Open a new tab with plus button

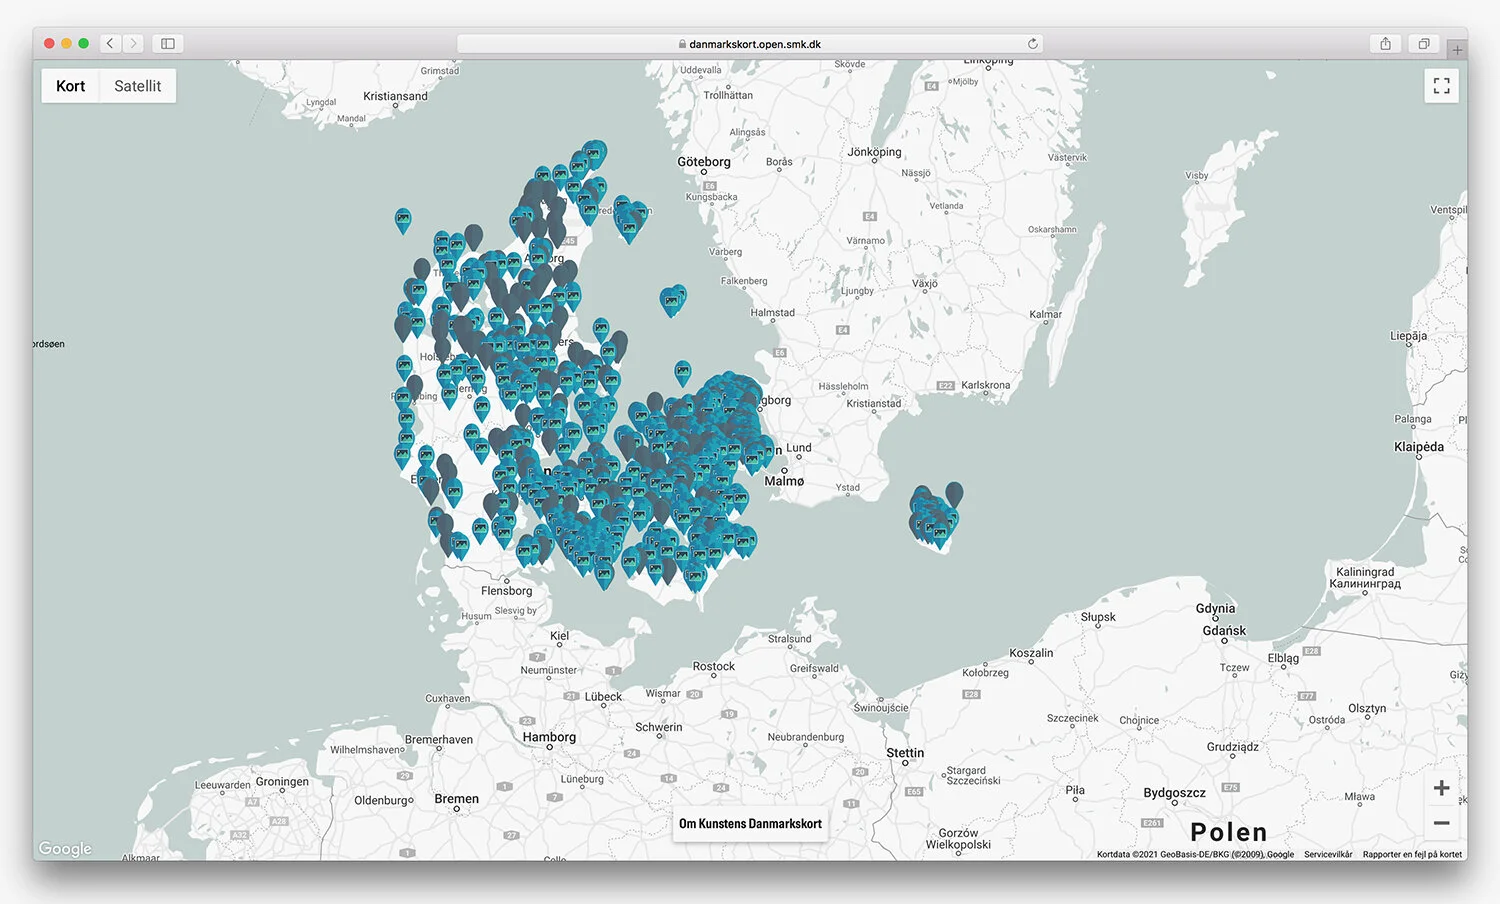pos(1457,49)
